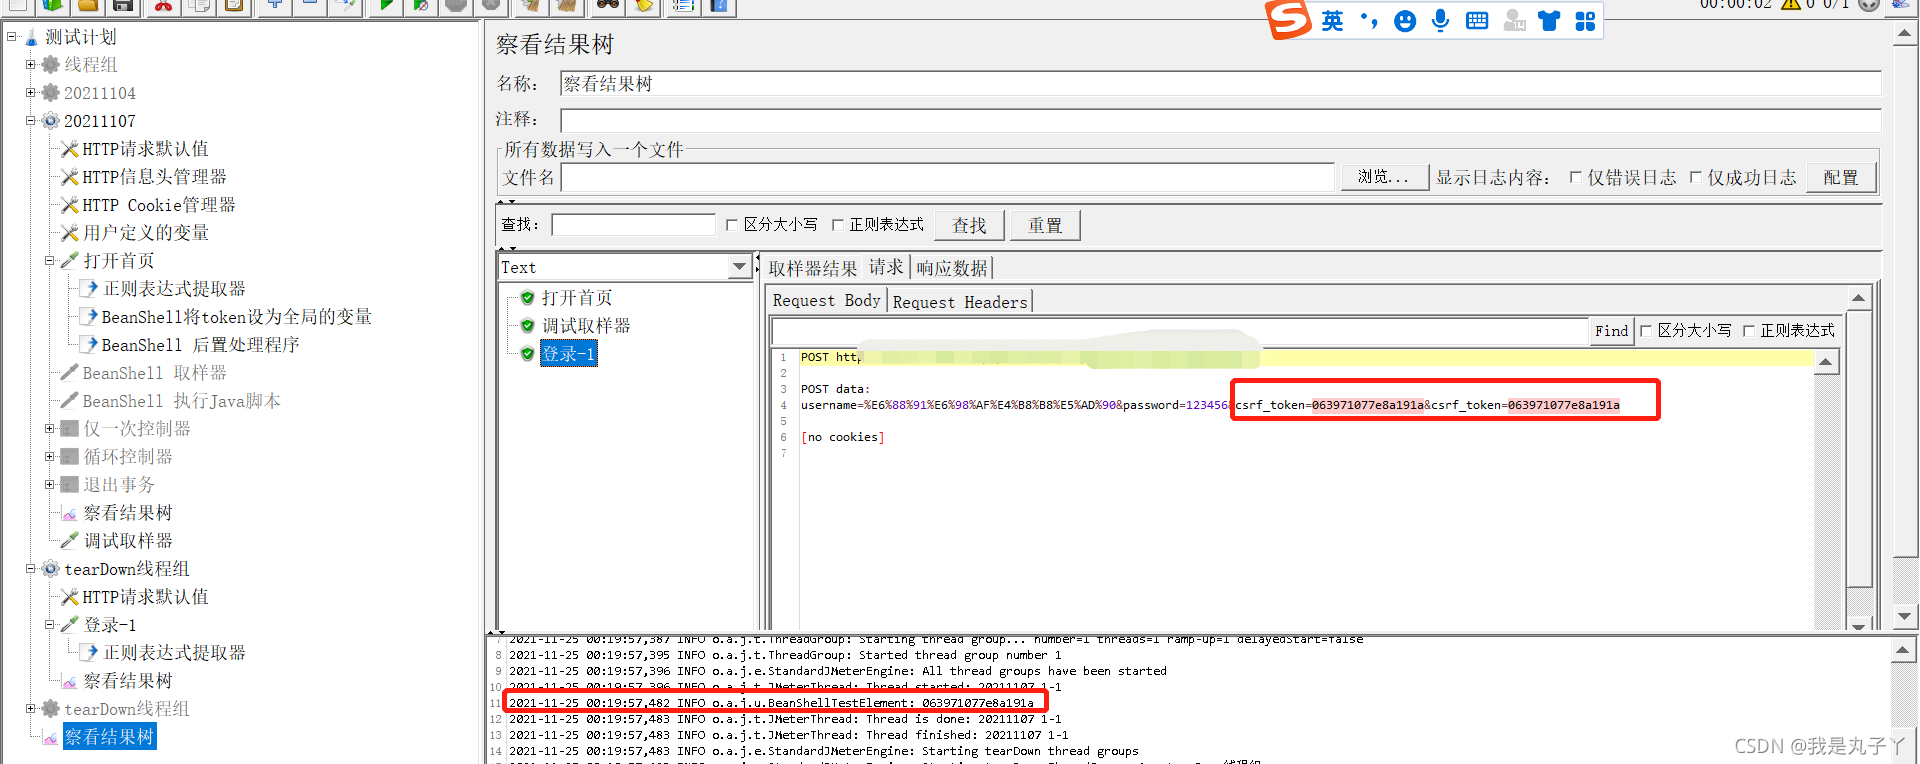Collapse the enabled tearDown线程组 node
1920x764 pixels.
tap(30, 569)
